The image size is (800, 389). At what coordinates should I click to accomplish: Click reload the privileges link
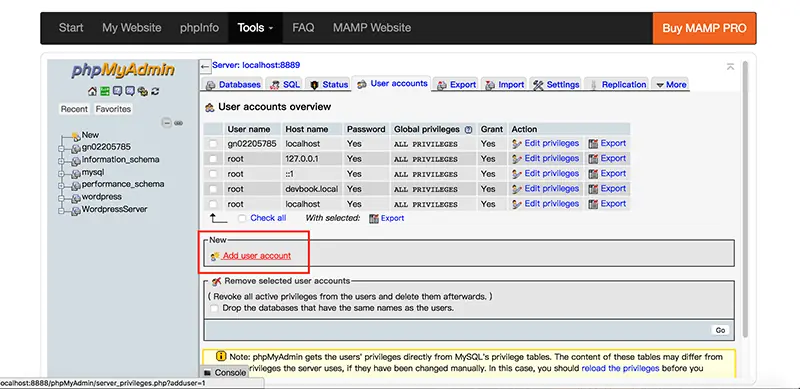tap(620, 368)
